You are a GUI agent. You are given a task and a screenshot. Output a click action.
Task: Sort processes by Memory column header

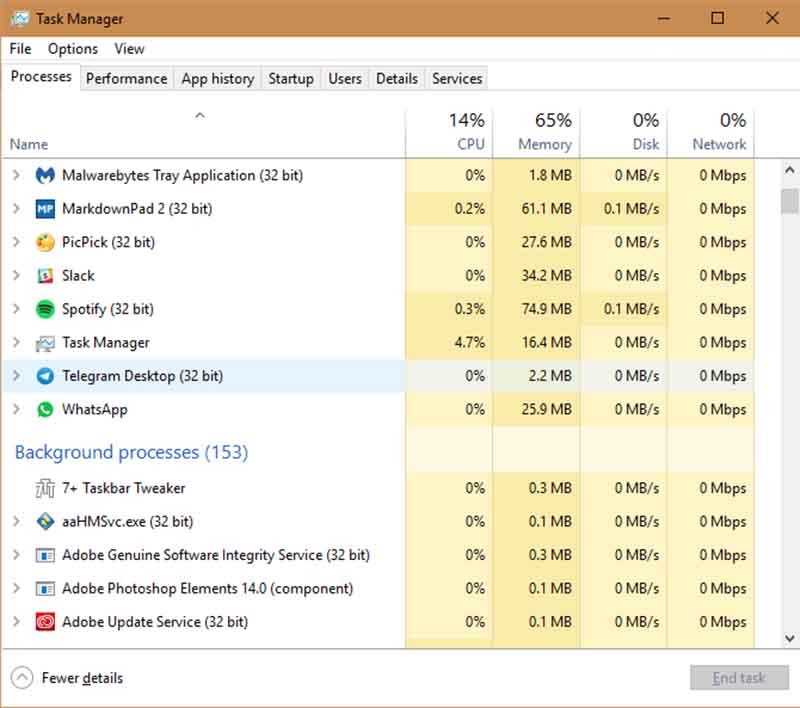(544, 132)
